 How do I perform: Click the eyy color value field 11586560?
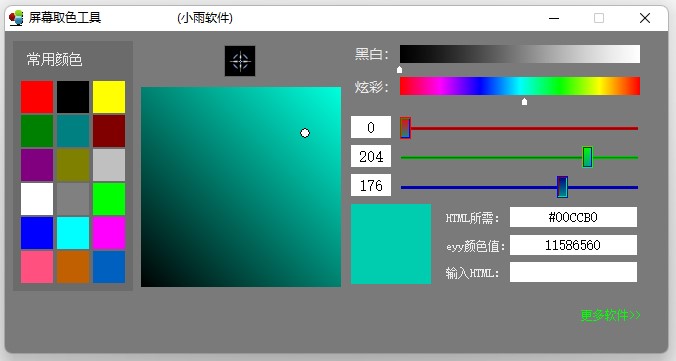coord(573,245)
